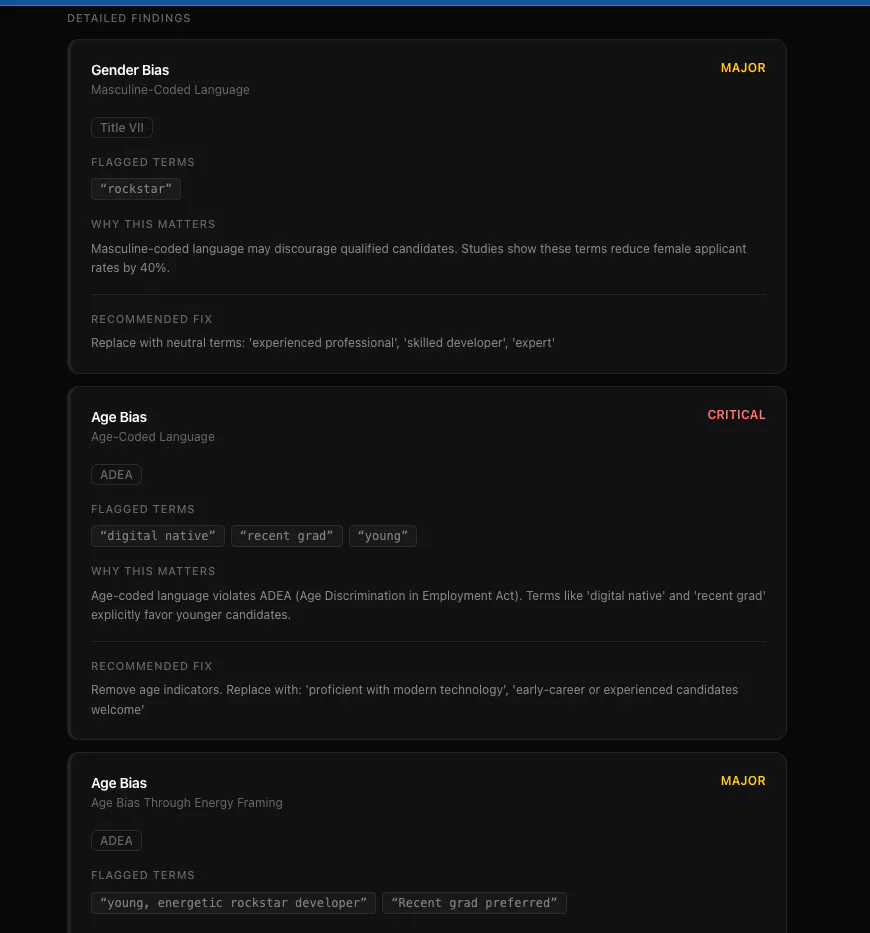Click the Gender Bias recommended fix text
The width and height of the screenshot is (870, 933).
[323, 343]
